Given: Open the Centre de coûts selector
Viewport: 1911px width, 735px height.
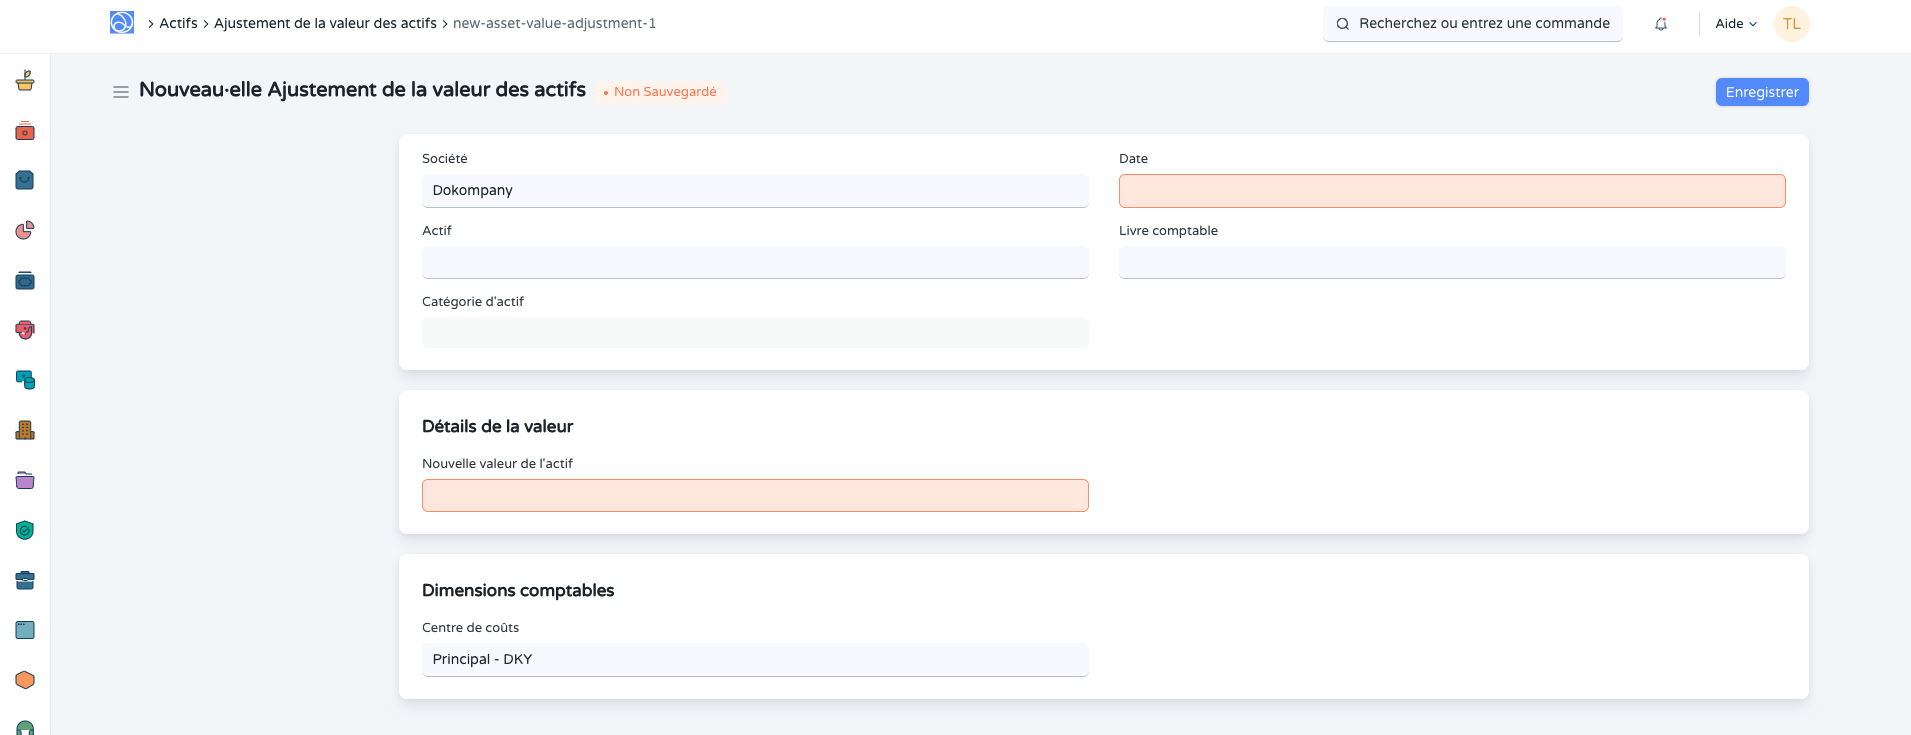Looking at the screenshot, I should pos(755,660).
